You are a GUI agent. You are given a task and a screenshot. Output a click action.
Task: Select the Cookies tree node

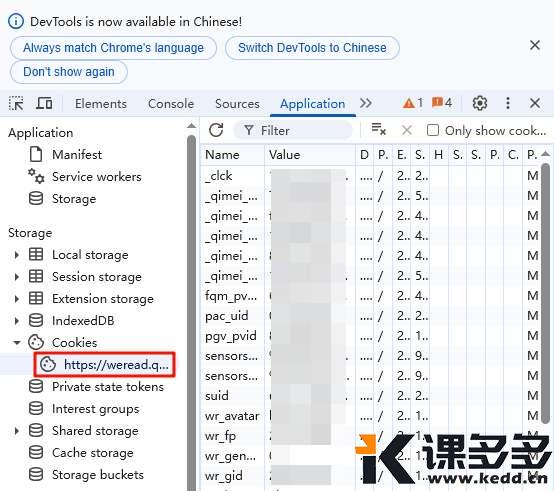[75, 343]
